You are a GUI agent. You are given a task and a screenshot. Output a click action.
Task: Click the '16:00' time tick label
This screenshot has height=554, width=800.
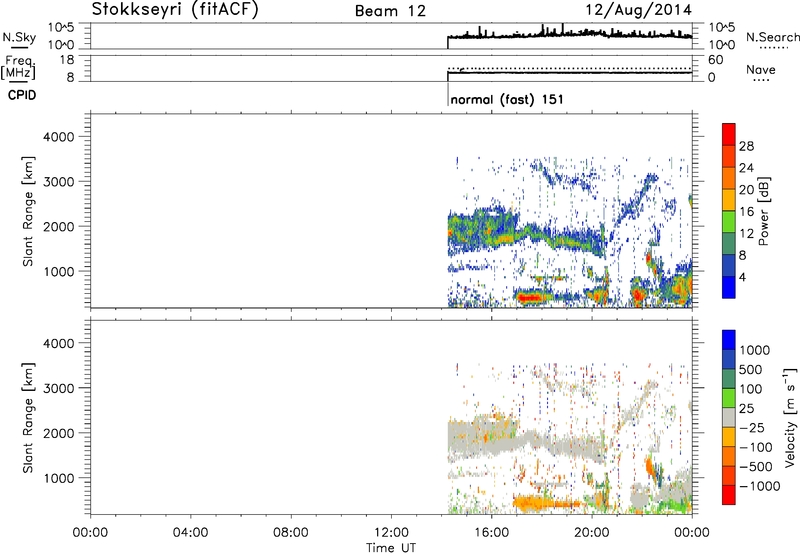click(491, 533)
